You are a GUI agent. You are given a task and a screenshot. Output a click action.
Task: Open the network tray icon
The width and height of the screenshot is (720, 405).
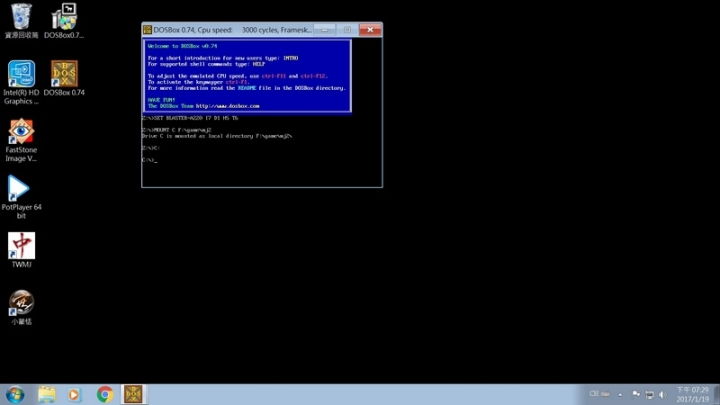coord(649,394)
